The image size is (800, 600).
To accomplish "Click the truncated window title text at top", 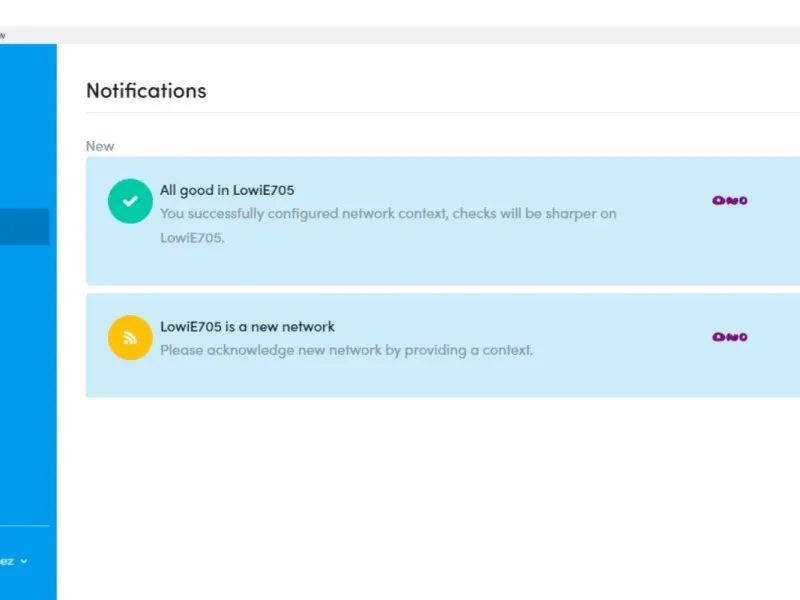I will pos(3,35).
